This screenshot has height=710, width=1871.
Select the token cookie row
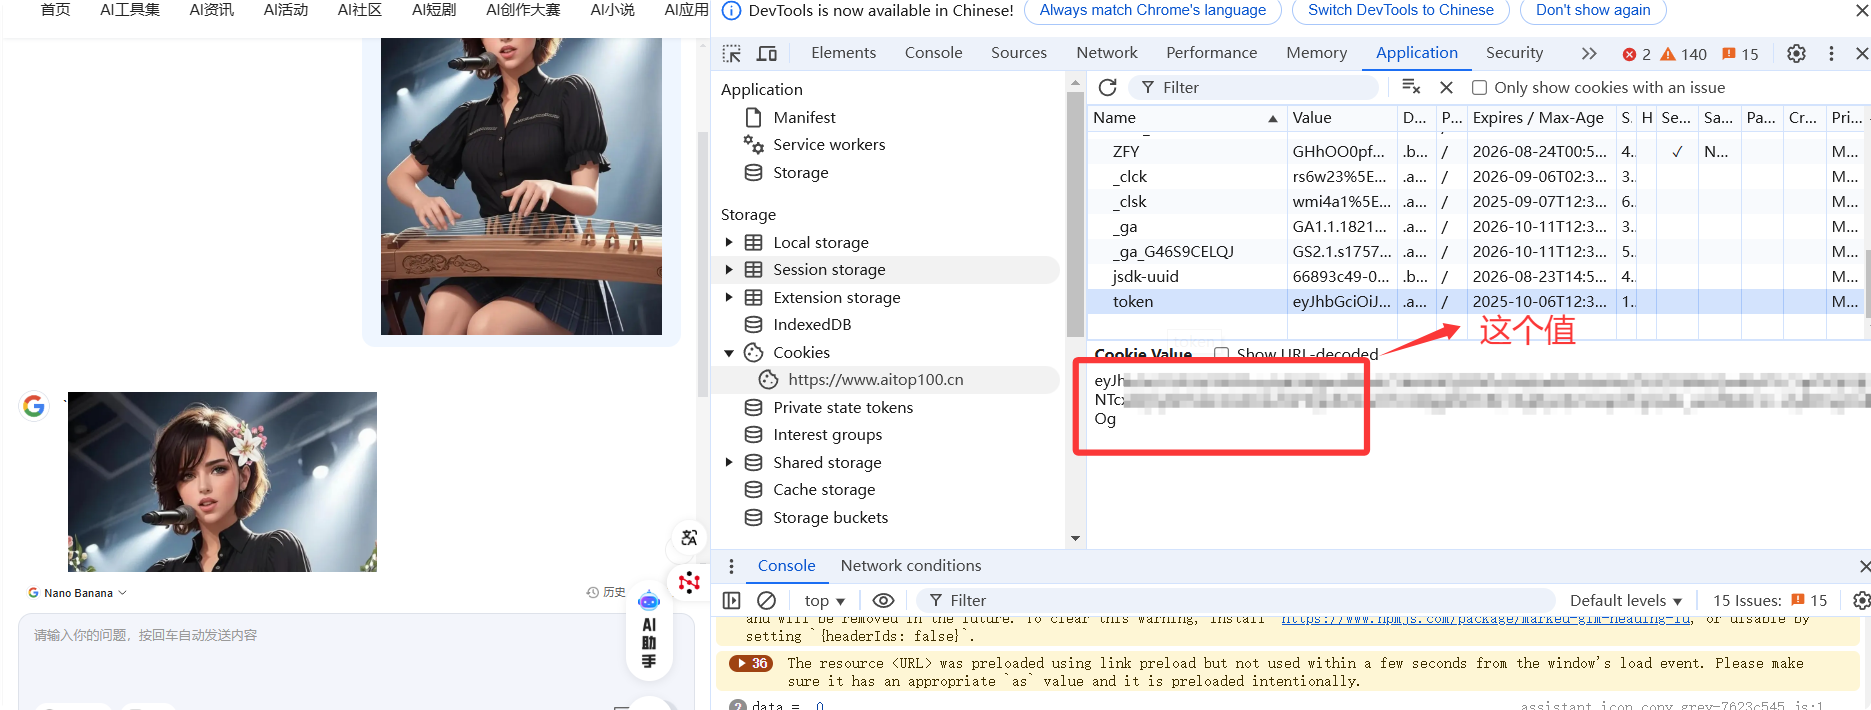click(x=1478, y=302)
